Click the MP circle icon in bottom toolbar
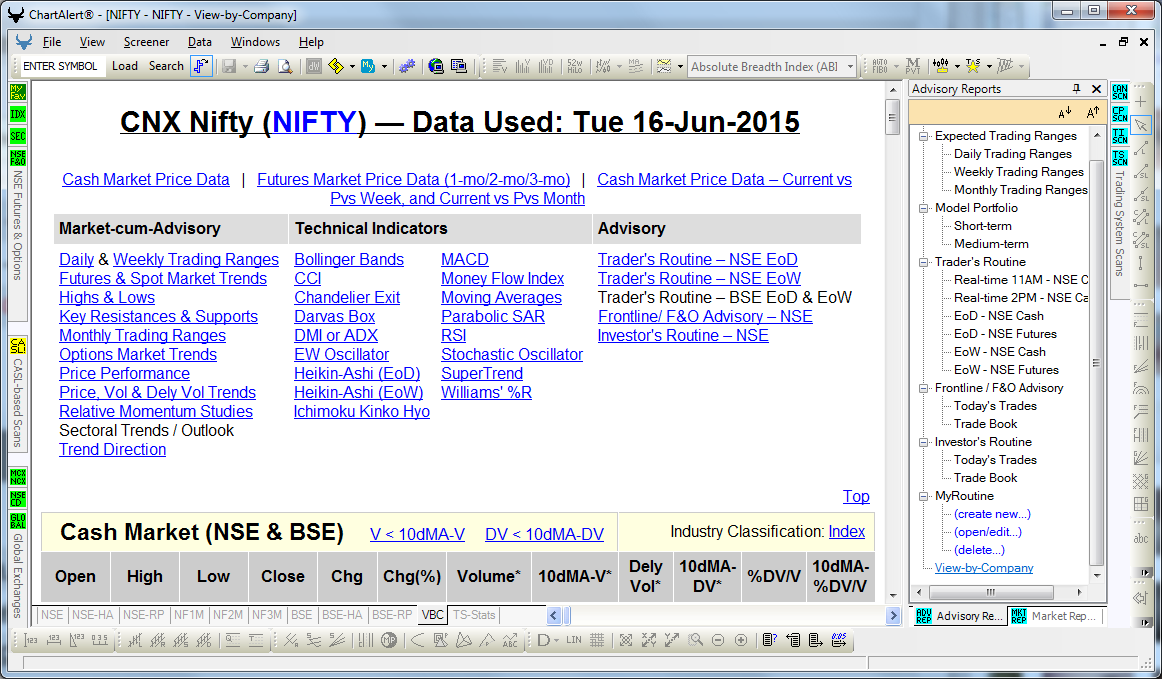The image size is (1162, 679). tap(389, 640)
